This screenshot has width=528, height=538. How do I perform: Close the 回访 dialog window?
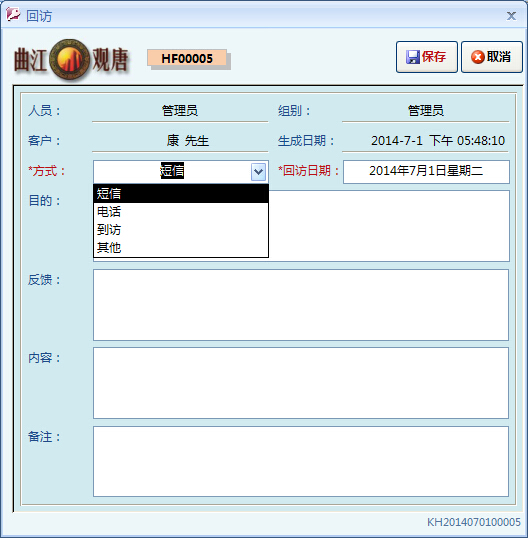[511, 16]
